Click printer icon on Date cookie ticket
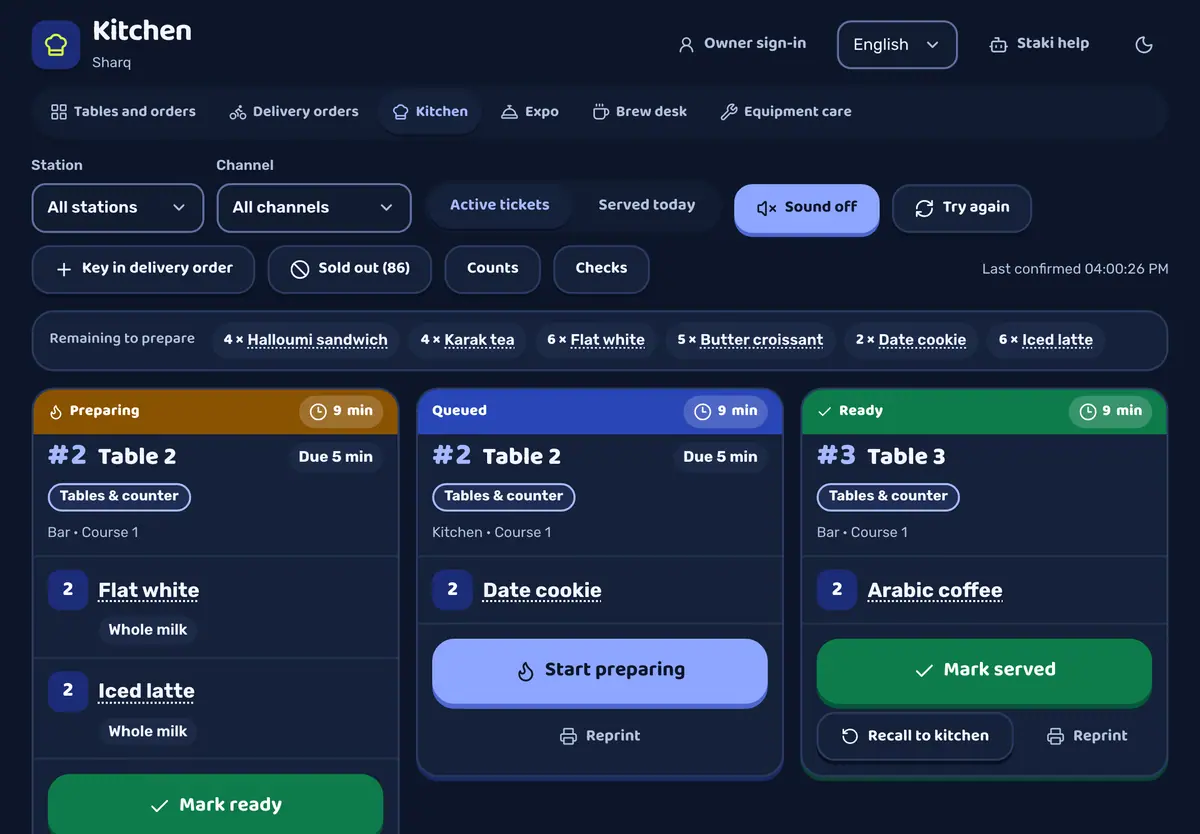 pyautogui.click(x=568, y=736)
